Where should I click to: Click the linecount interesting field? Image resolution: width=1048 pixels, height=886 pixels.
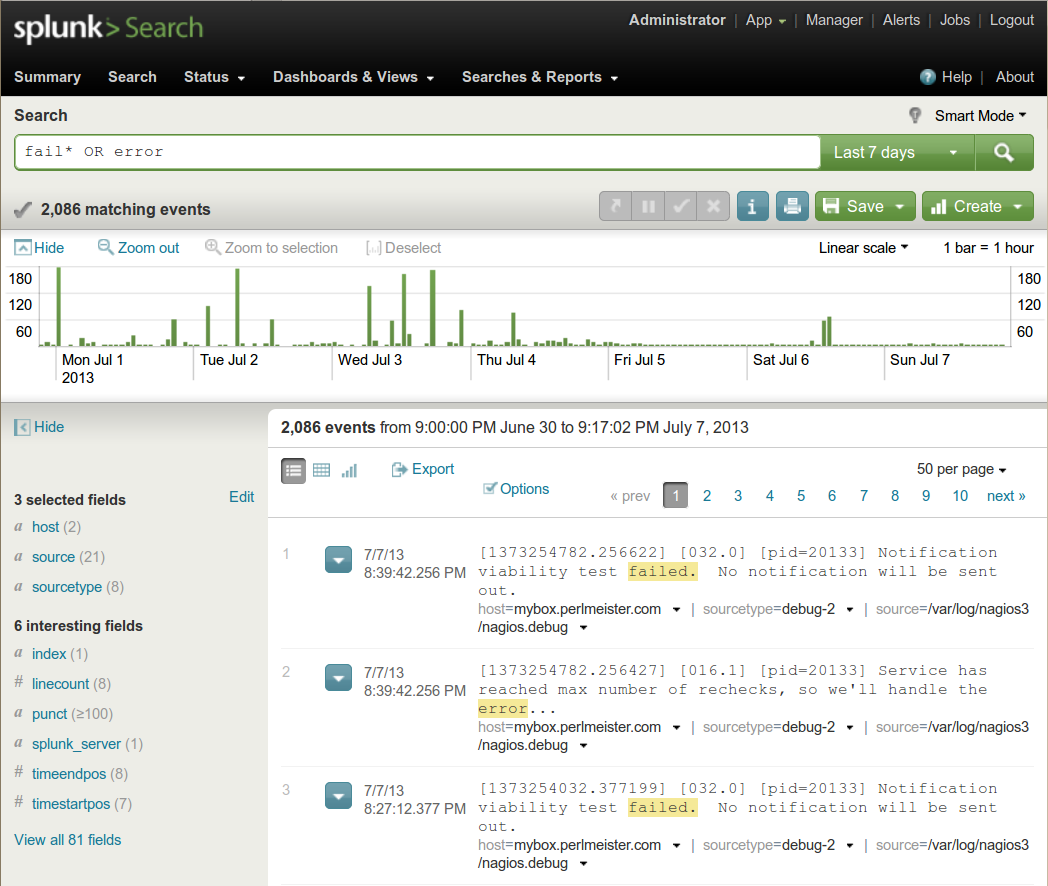(60, 684)
